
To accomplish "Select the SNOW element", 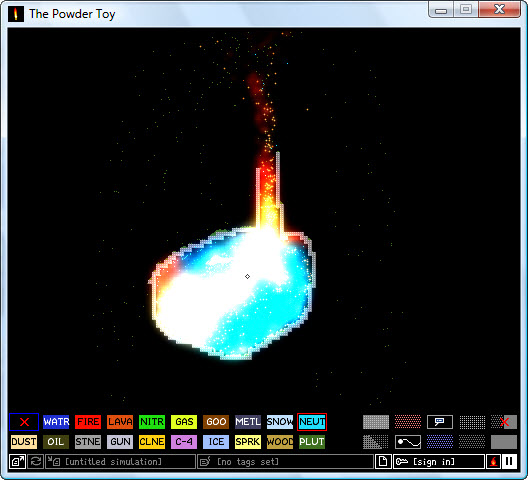I will 280,422.
